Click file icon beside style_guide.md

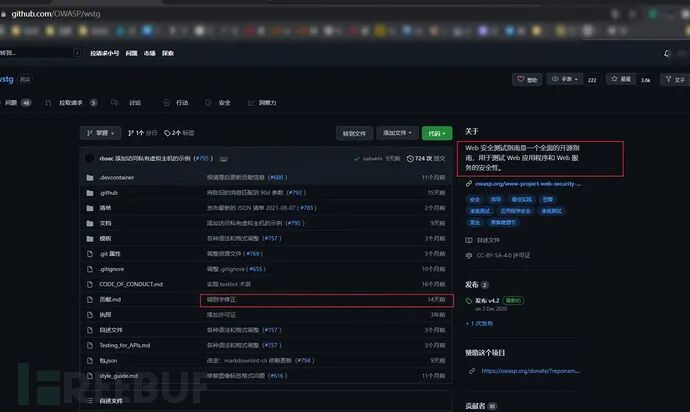click(90, 376)
